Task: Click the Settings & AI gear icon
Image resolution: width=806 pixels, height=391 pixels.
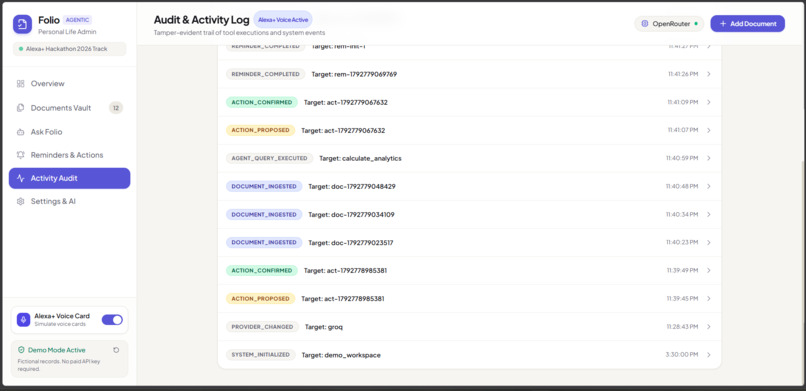Action: (21, 201)
